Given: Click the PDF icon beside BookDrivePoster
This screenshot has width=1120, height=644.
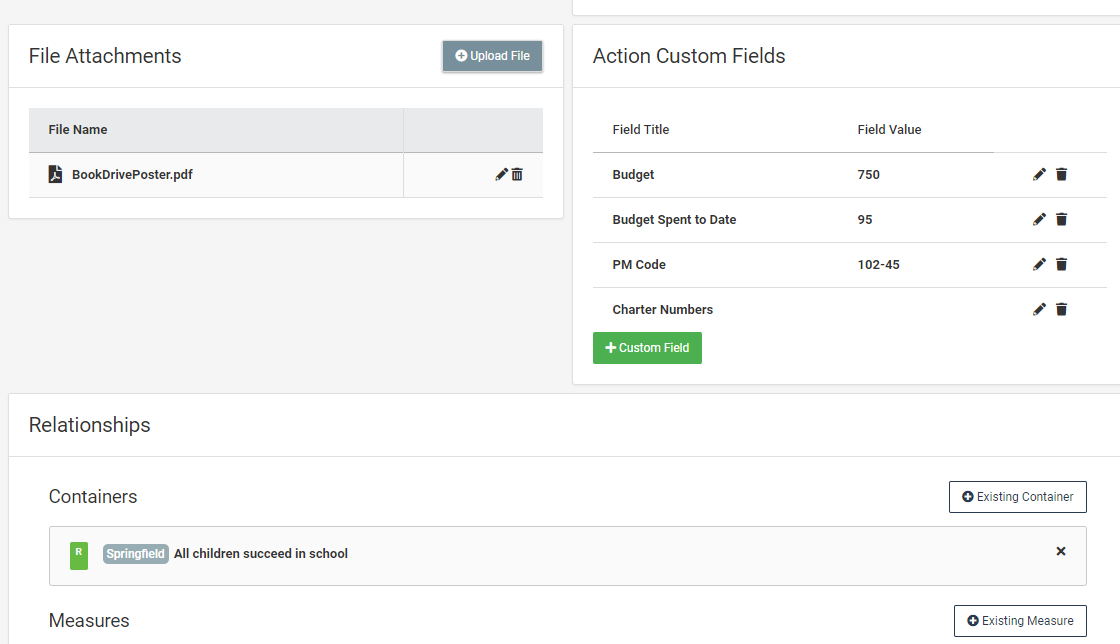Looking at the screenshot, I should click(x=56, y=175).
